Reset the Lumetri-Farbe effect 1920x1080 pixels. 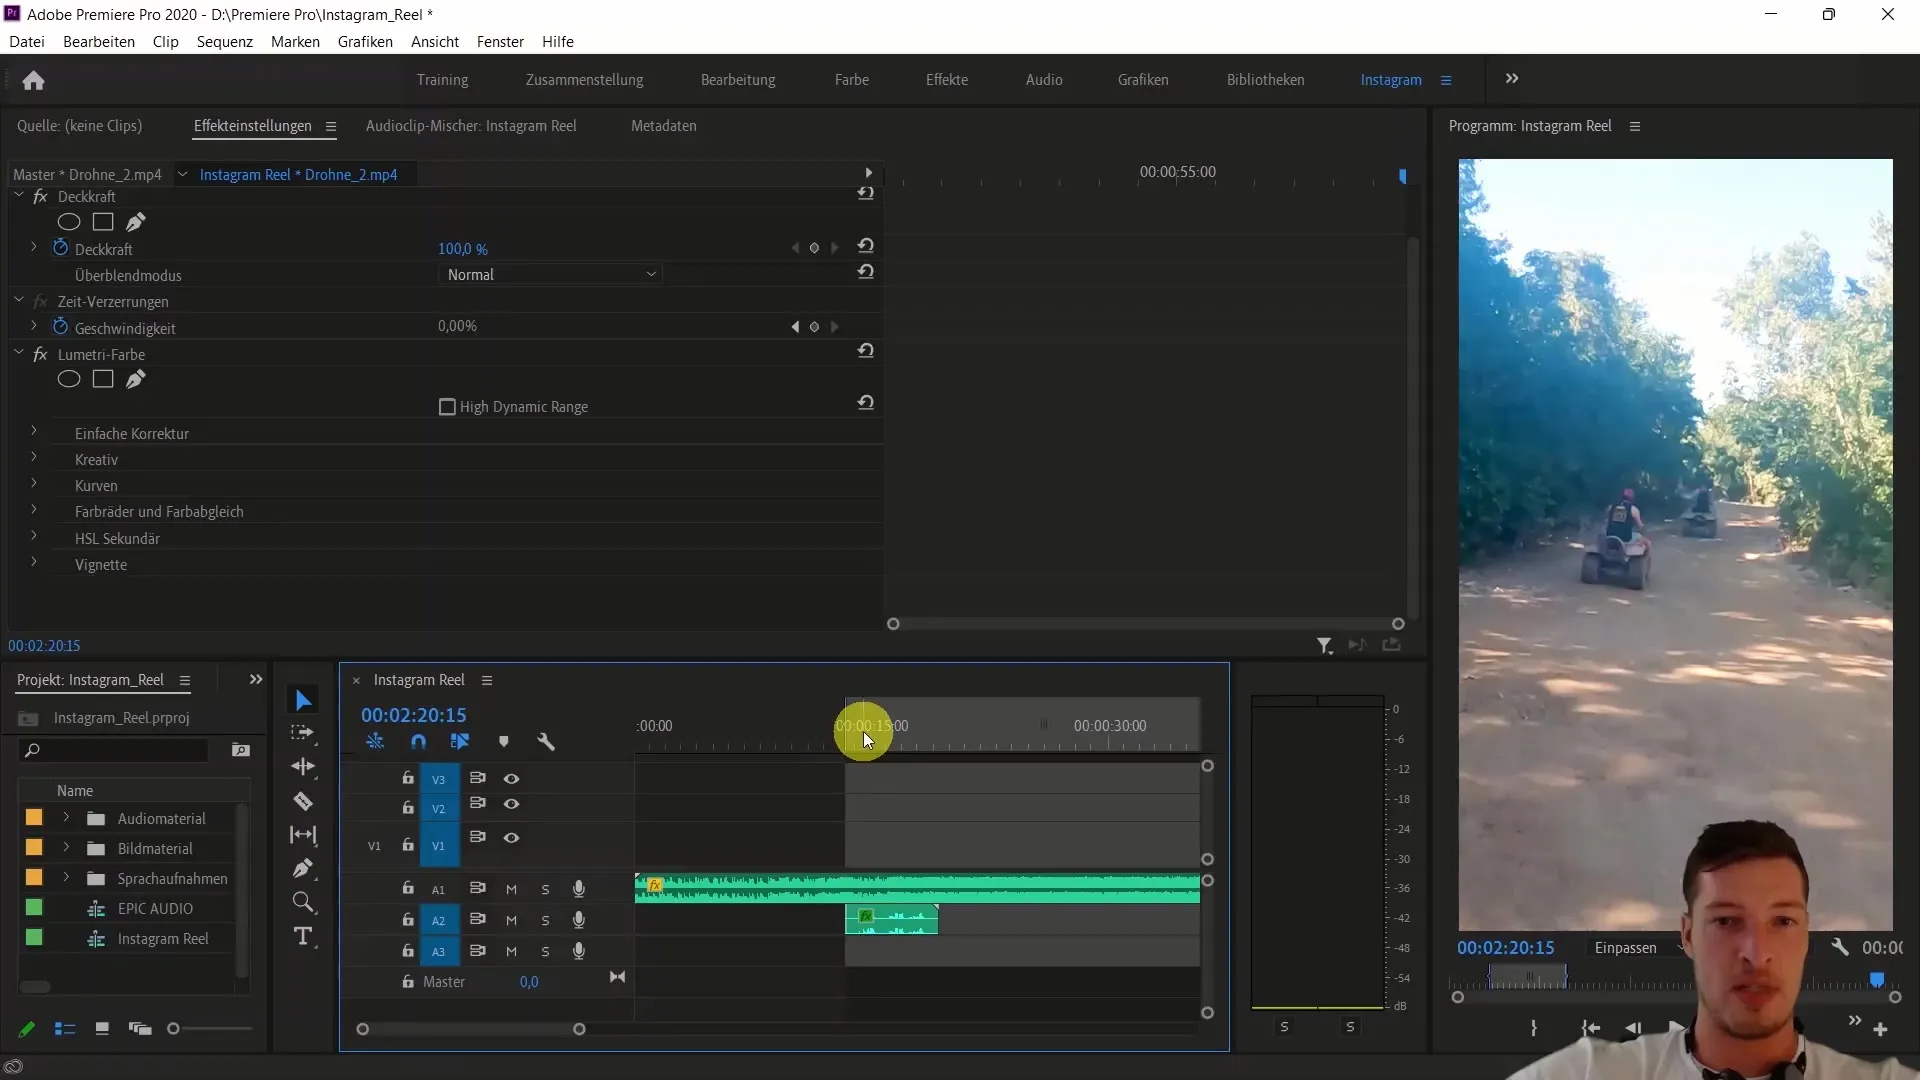coord(866,351)
